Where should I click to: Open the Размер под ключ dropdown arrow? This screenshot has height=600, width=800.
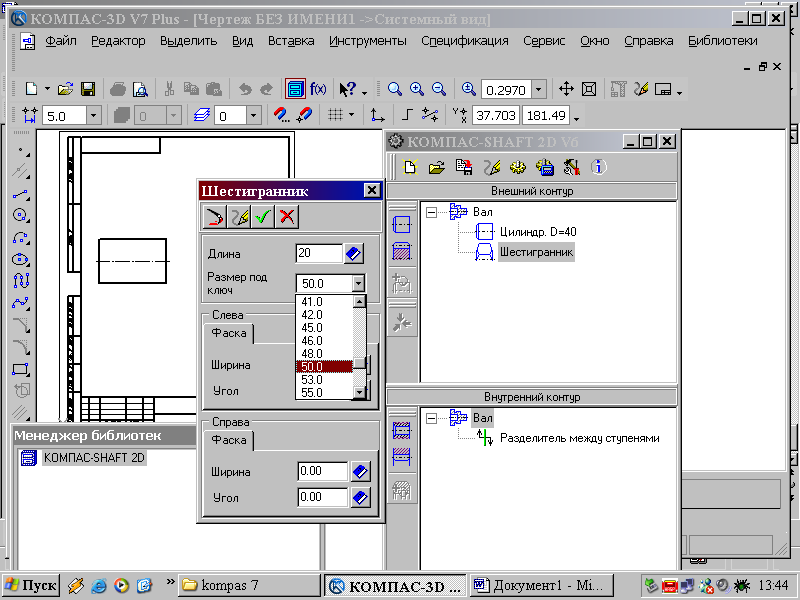pos(359,283)
